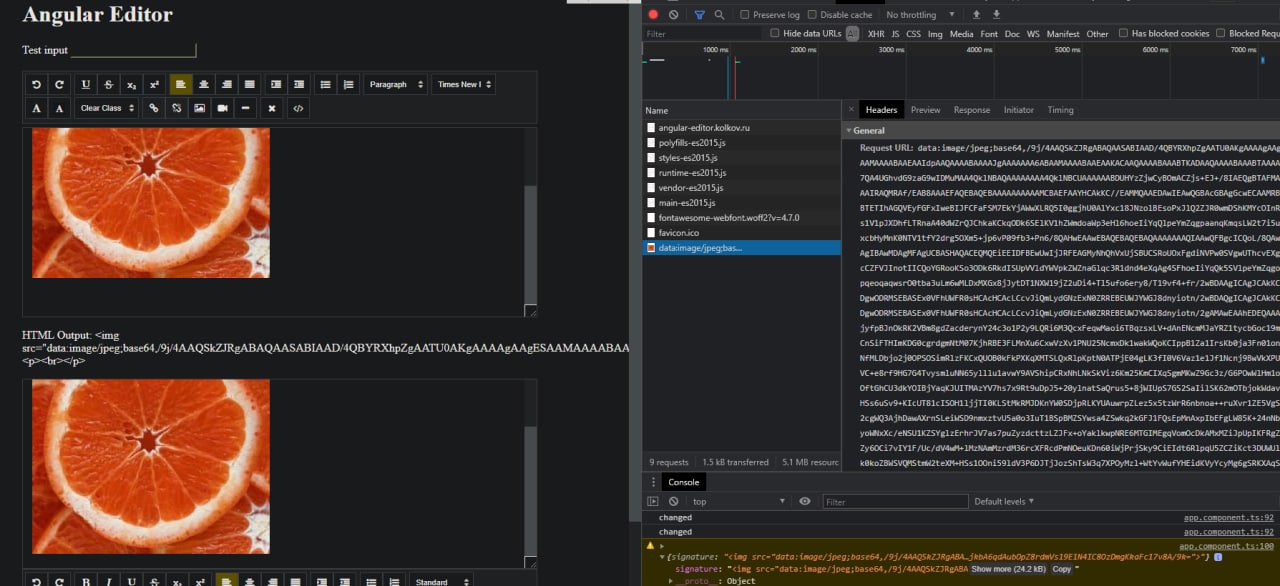The image size is (1280, 586).
Task: Click the undo icon in editor toolbar
Action: (37, 85)
